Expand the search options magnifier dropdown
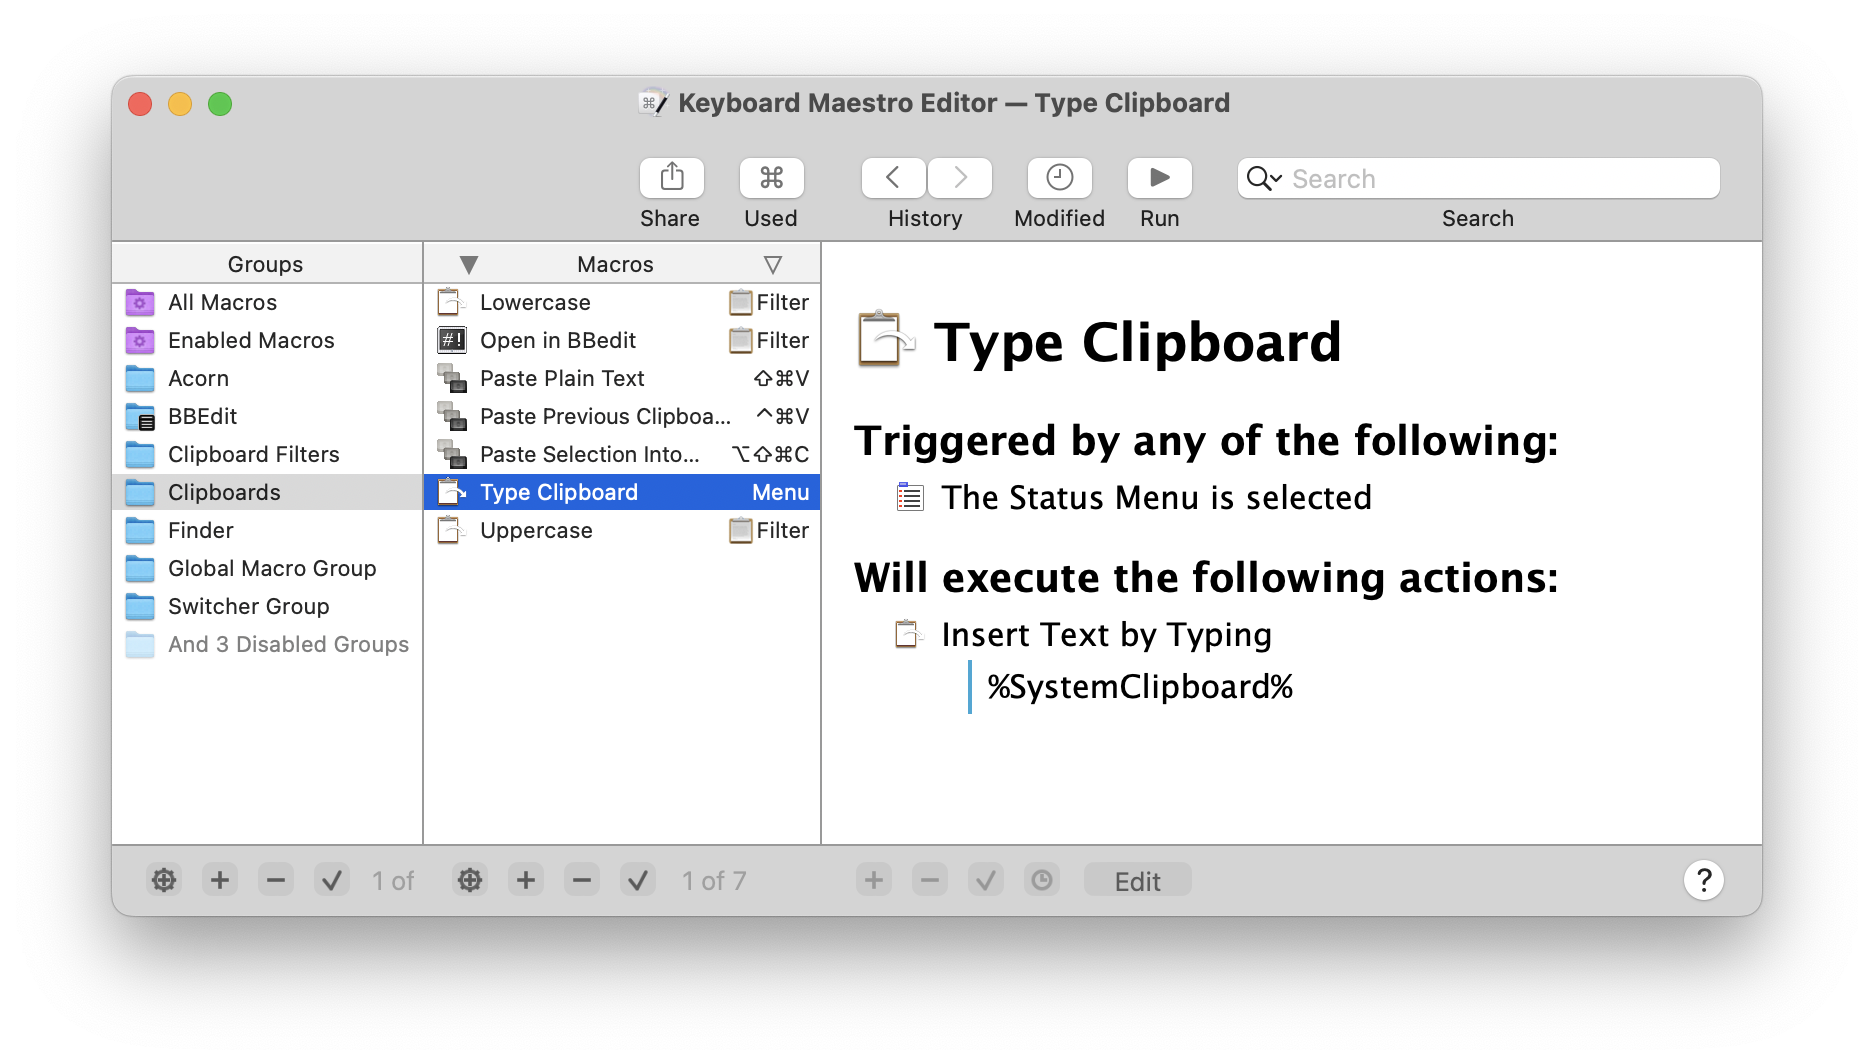The image size is (1874, 1064). 1263,179
